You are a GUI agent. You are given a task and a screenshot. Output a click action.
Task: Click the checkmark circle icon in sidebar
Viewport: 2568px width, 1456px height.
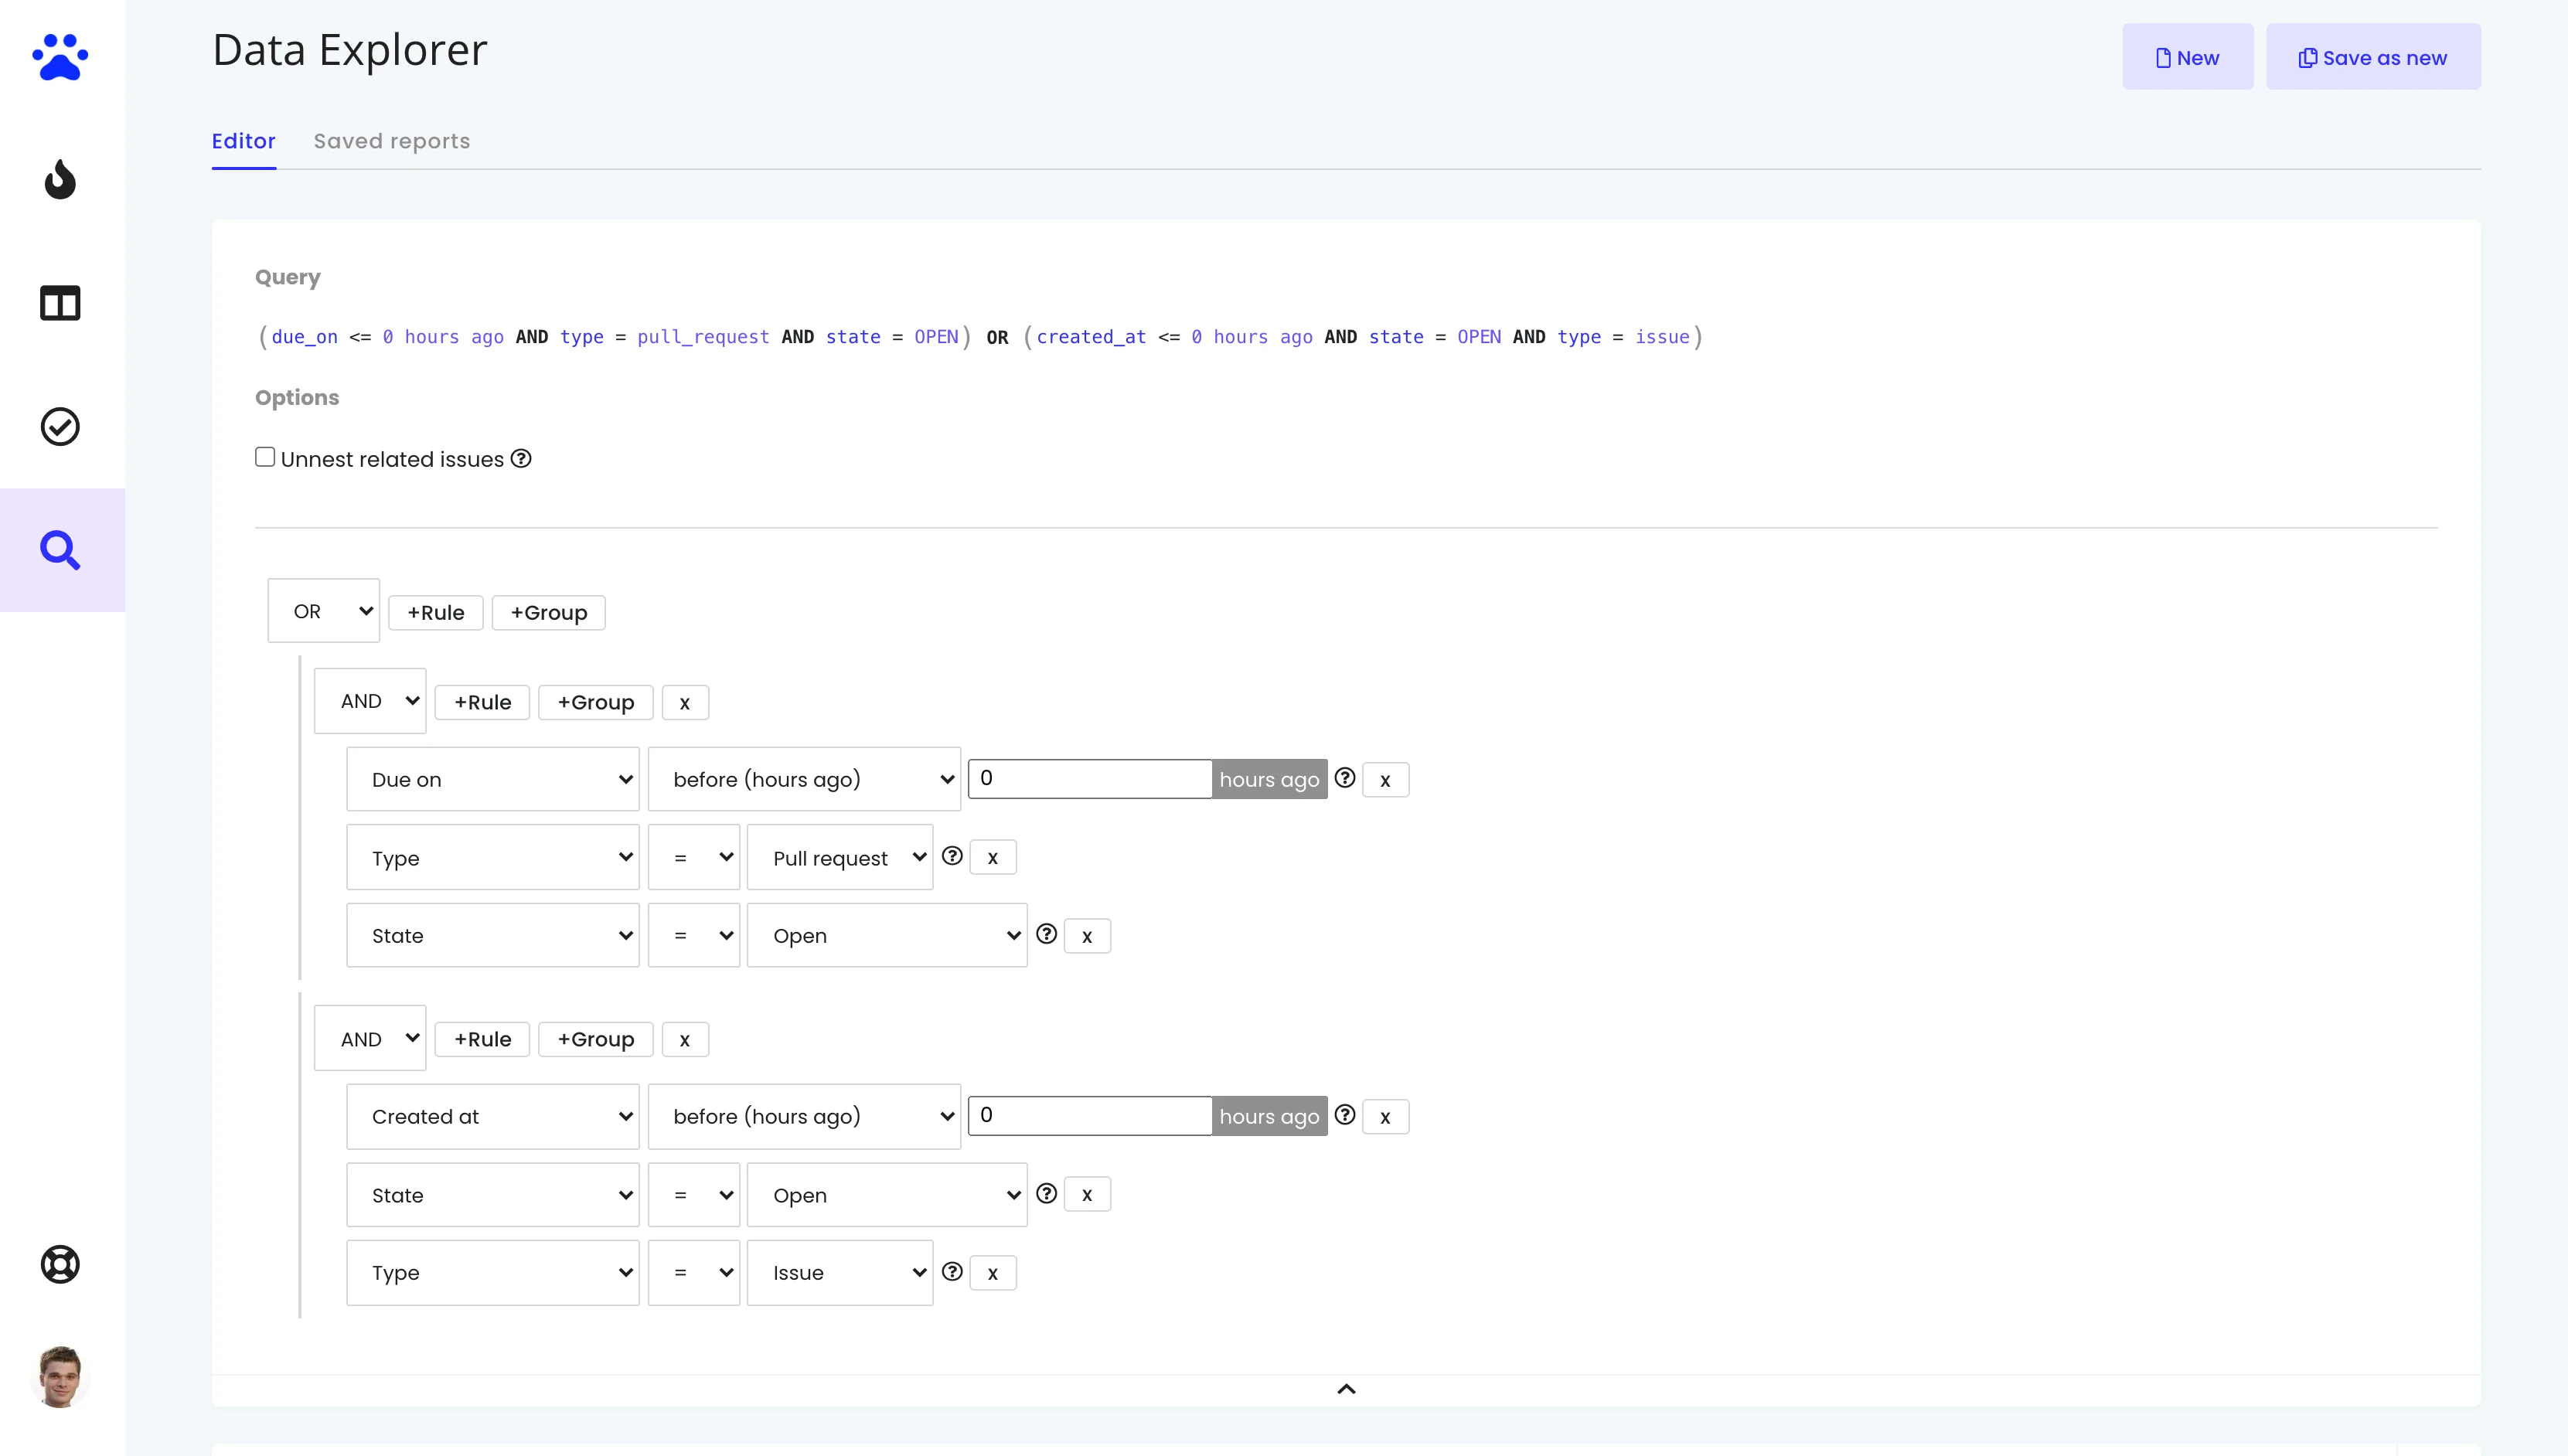(x=59, y=426)
